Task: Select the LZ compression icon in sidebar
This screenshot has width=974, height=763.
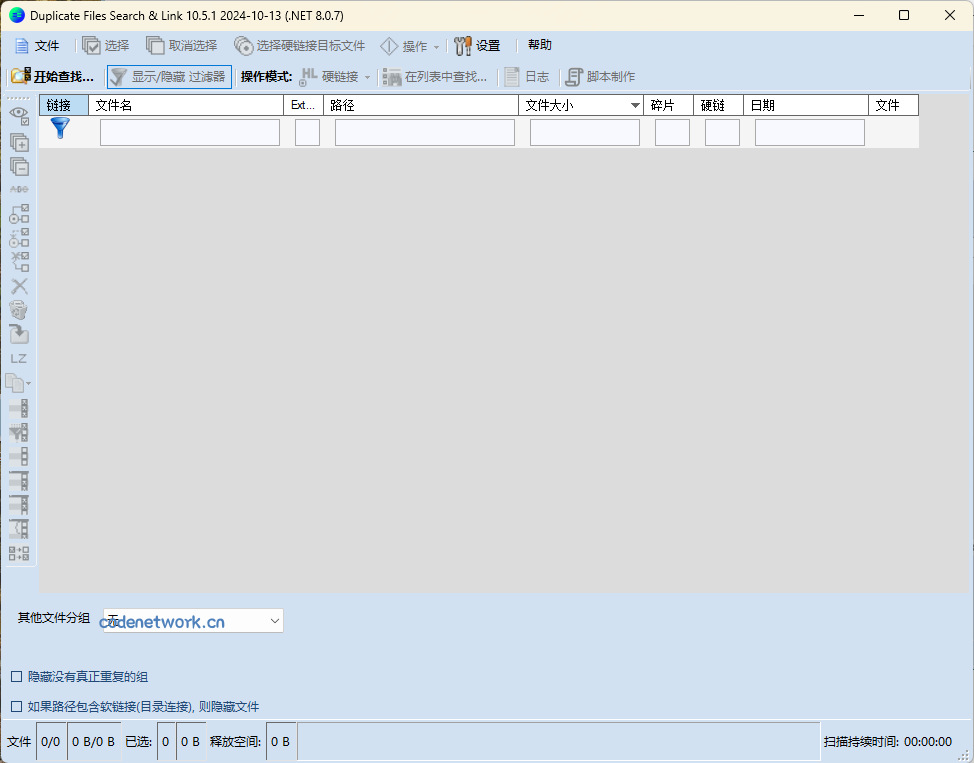Action: (18, 357)
